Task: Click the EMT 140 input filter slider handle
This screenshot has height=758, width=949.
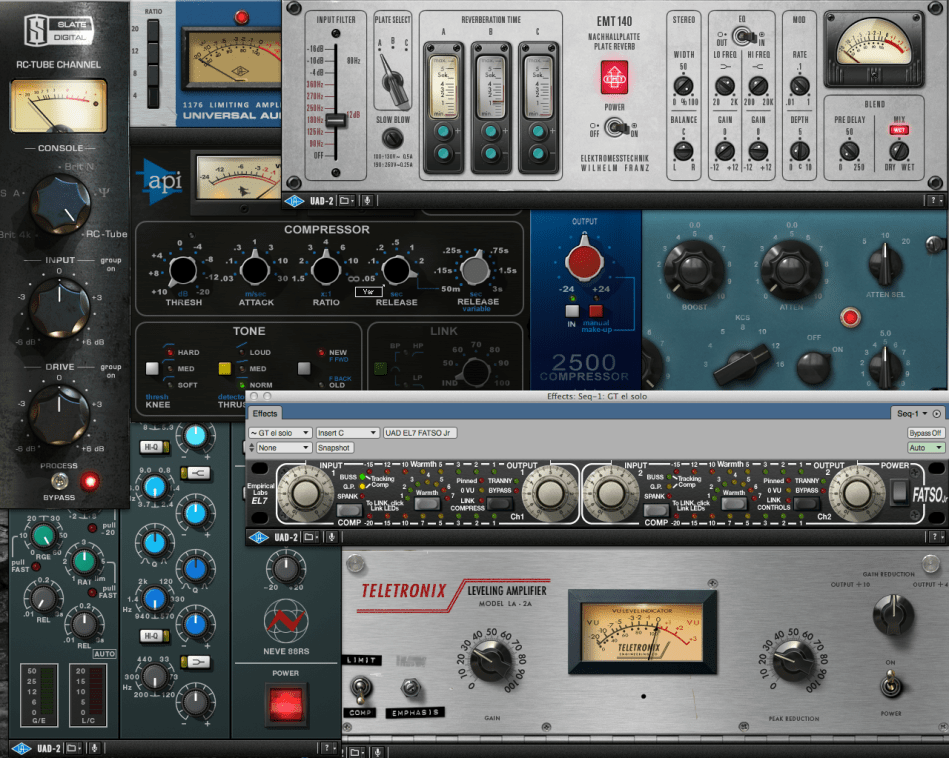Action: (x=337, y=119)
